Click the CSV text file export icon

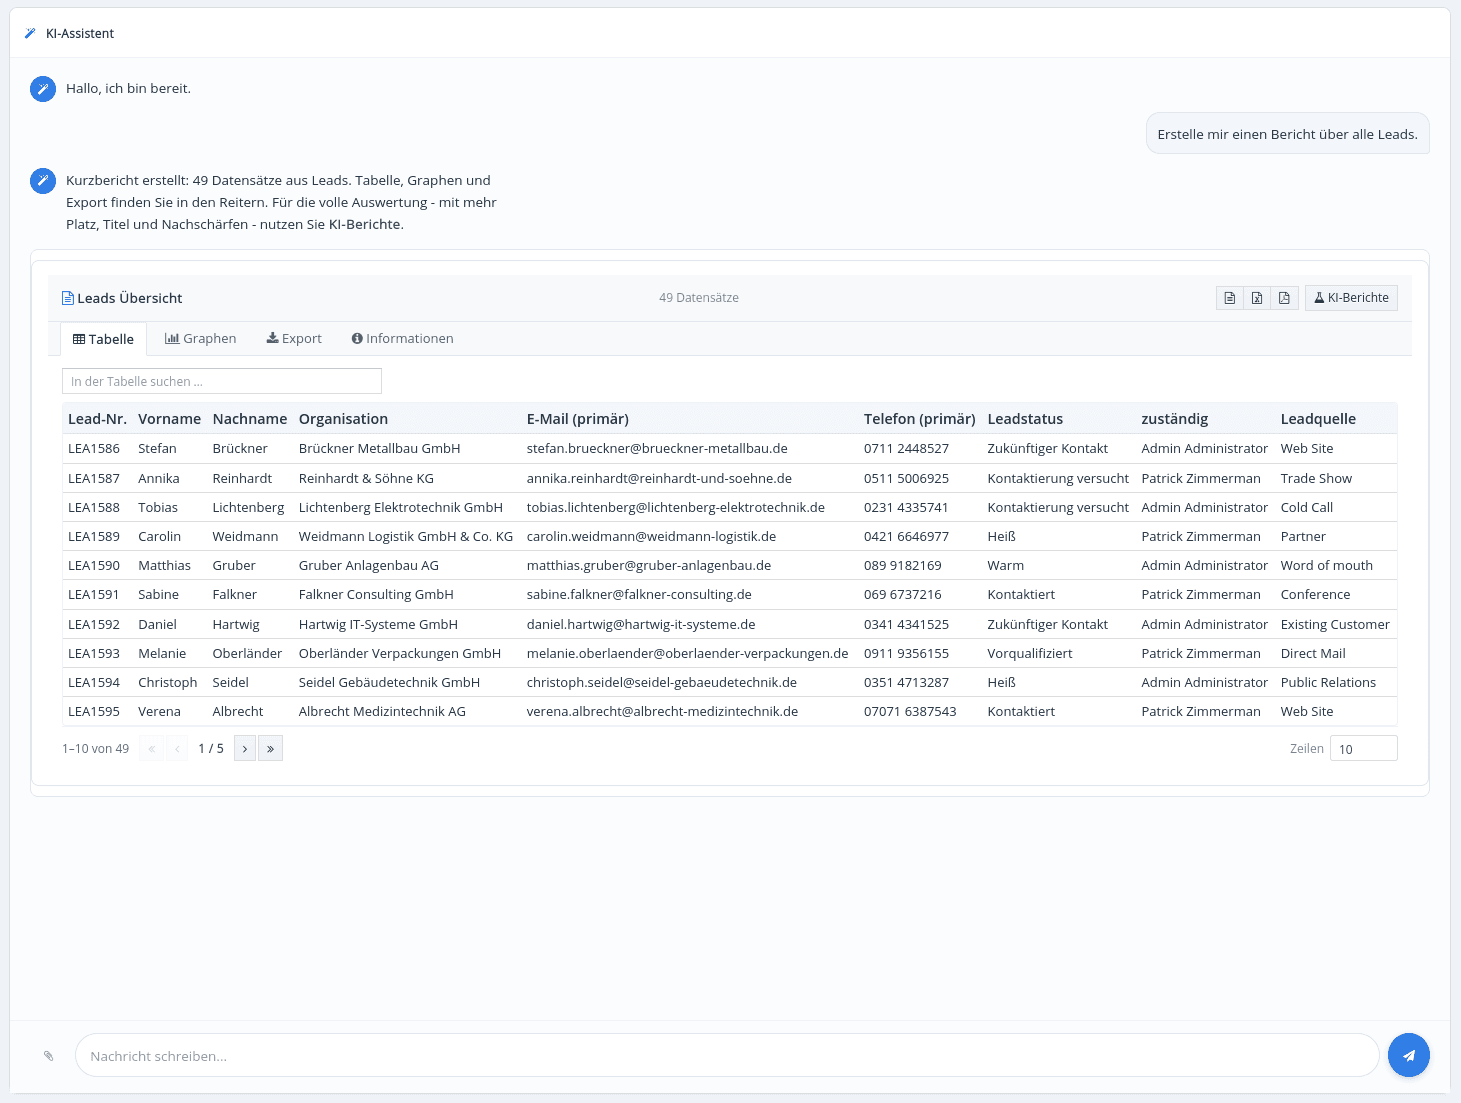(x=1230, y=298)
